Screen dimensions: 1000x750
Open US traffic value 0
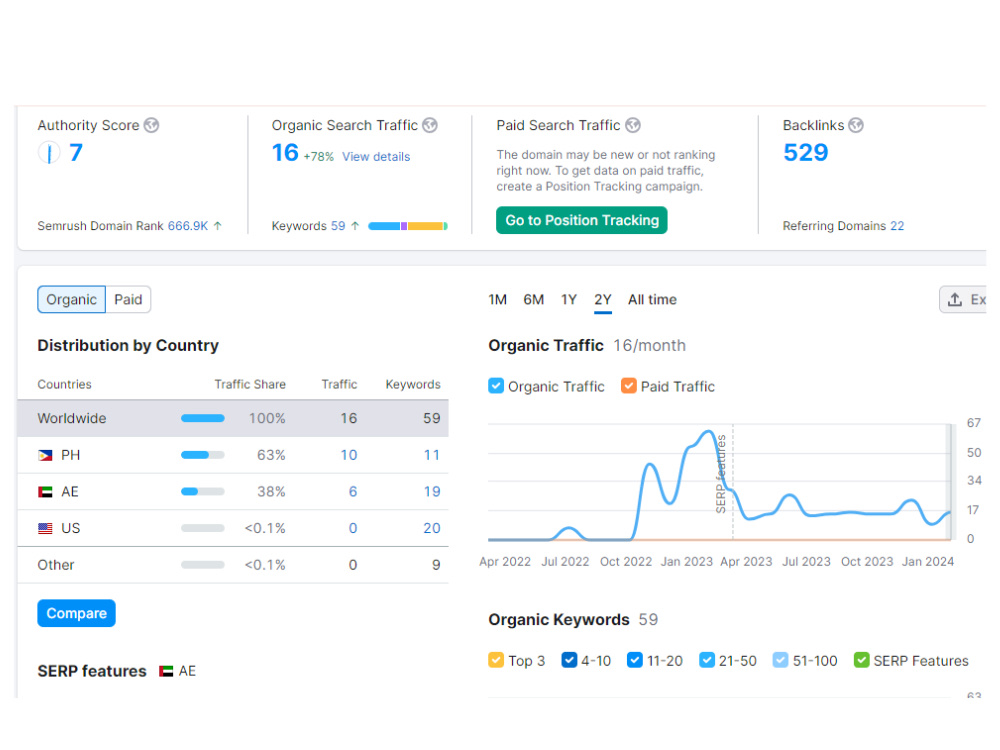(353, 528)
